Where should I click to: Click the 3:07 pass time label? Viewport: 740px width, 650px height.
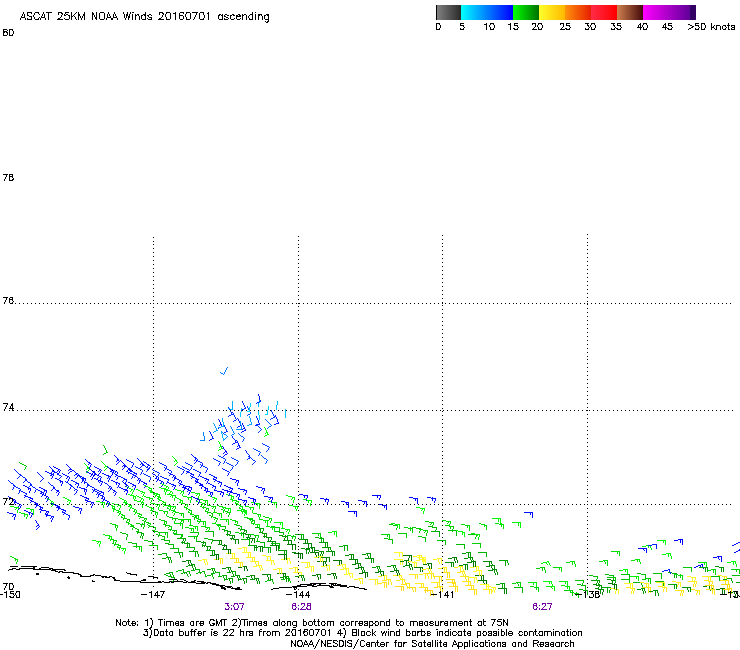point(235,607)
